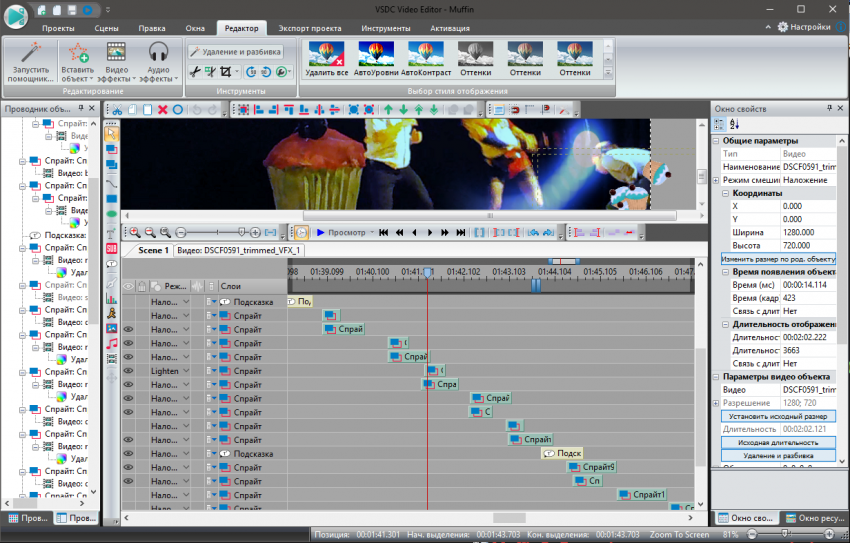Jump to end of timeline

[x=461, y=232]
